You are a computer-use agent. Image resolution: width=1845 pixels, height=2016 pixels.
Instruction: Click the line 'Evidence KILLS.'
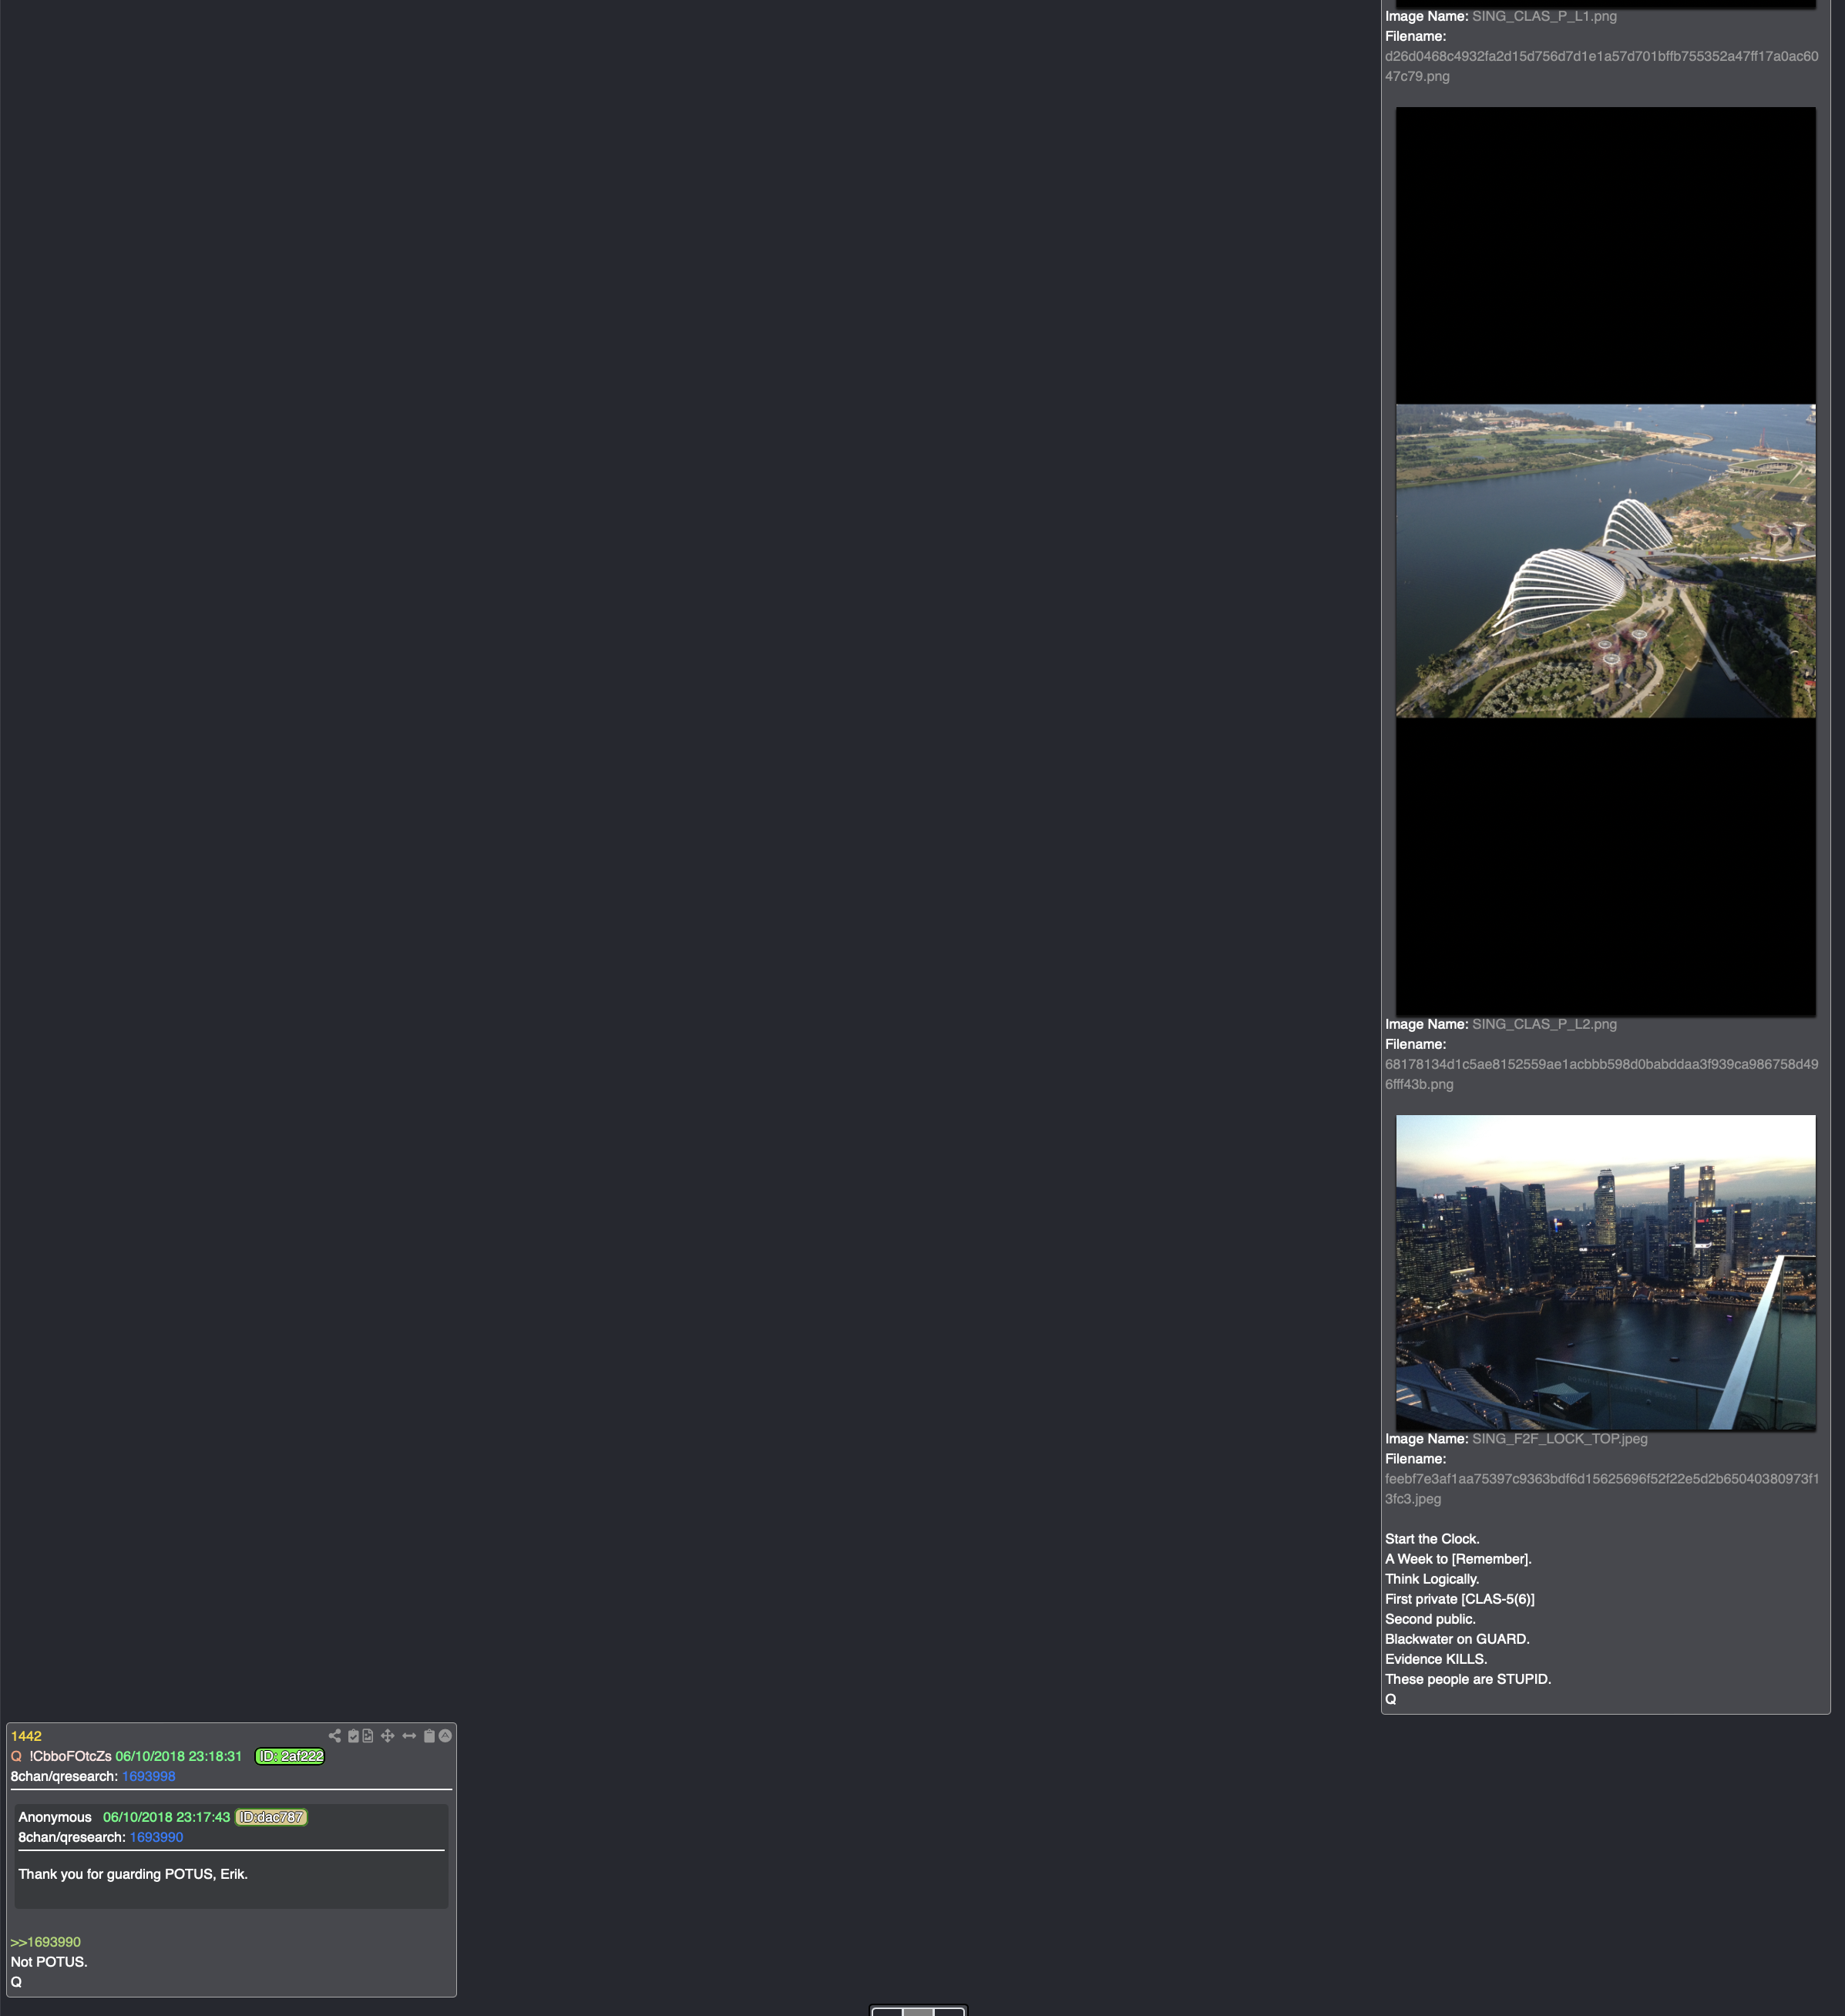tap(1436, 1659)
